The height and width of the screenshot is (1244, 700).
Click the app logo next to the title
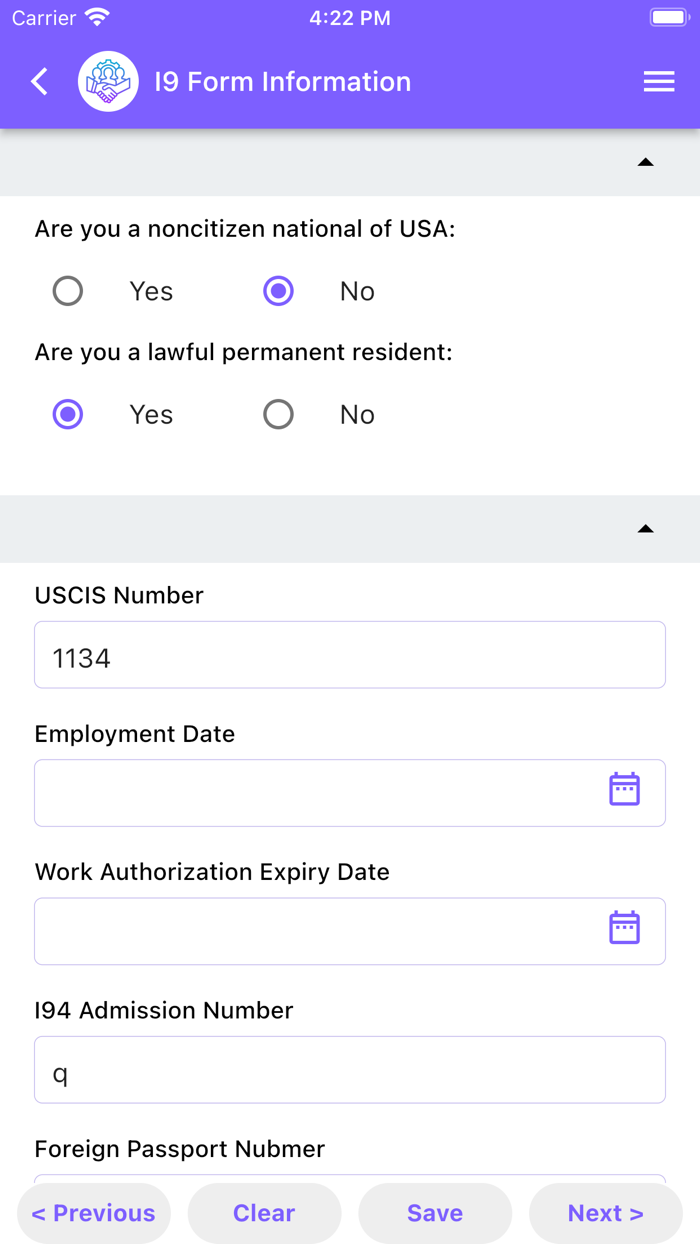pyautogui.click(x=108, y=81)
